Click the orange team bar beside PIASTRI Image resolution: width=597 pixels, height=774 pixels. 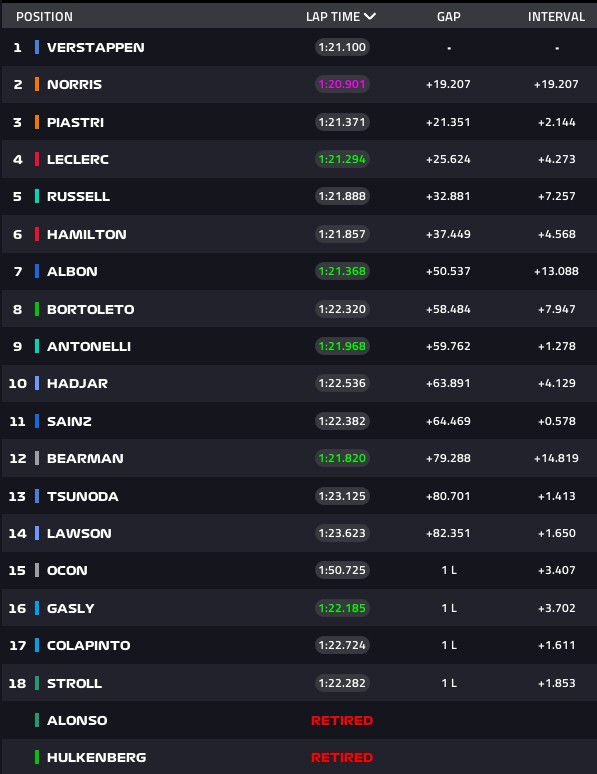coord(37,122)
